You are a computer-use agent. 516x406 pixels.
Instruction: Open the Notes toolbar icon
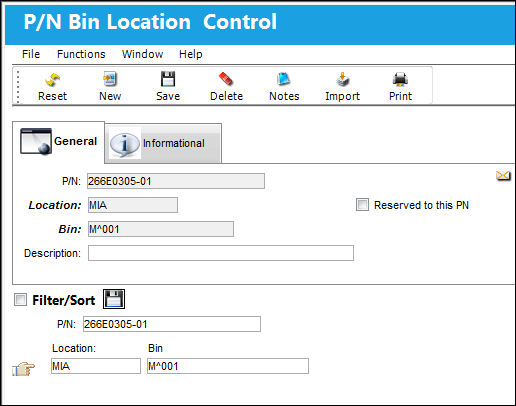click(x=284, y=79)
